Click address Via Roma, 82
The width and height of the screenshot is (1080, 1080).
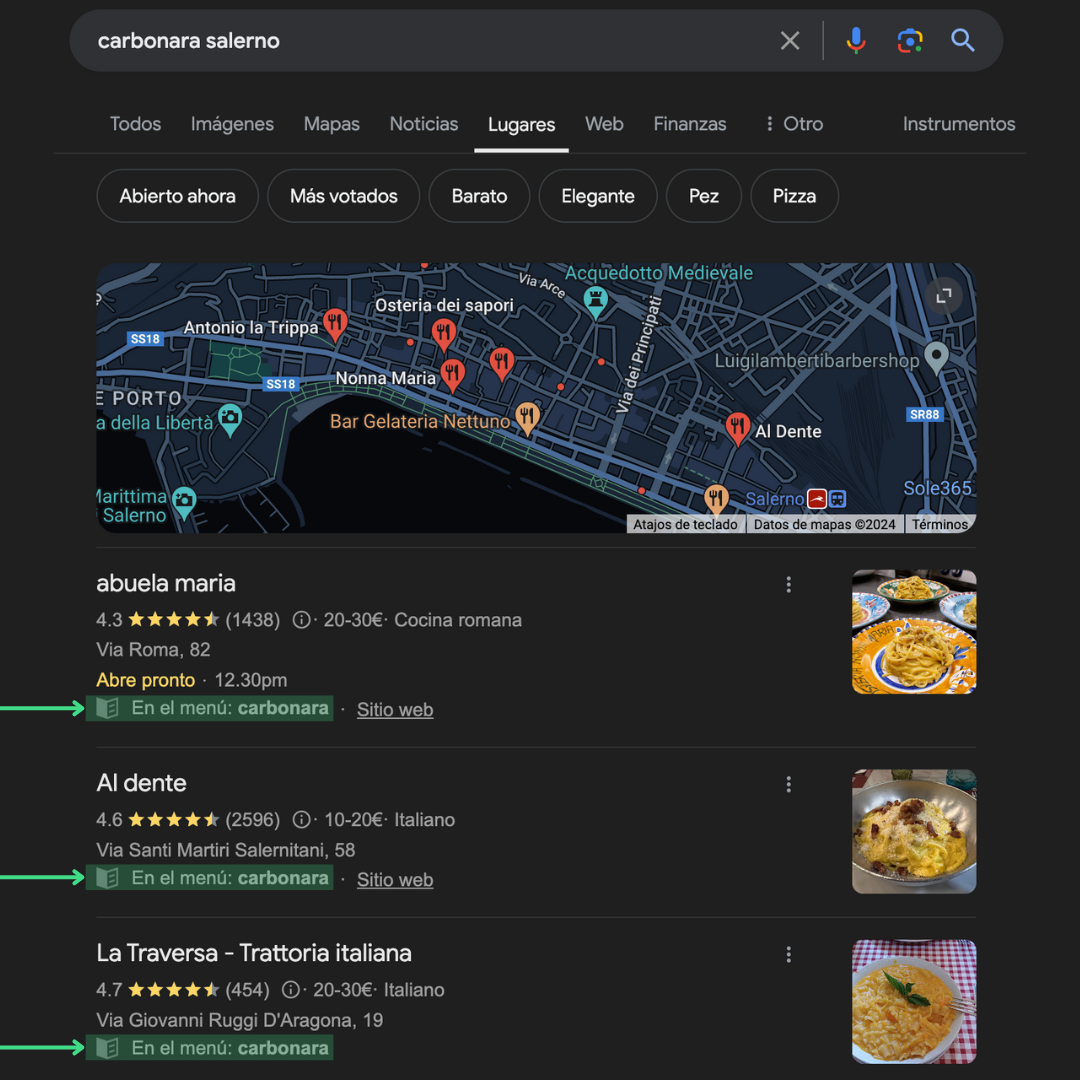click(154, 650)
